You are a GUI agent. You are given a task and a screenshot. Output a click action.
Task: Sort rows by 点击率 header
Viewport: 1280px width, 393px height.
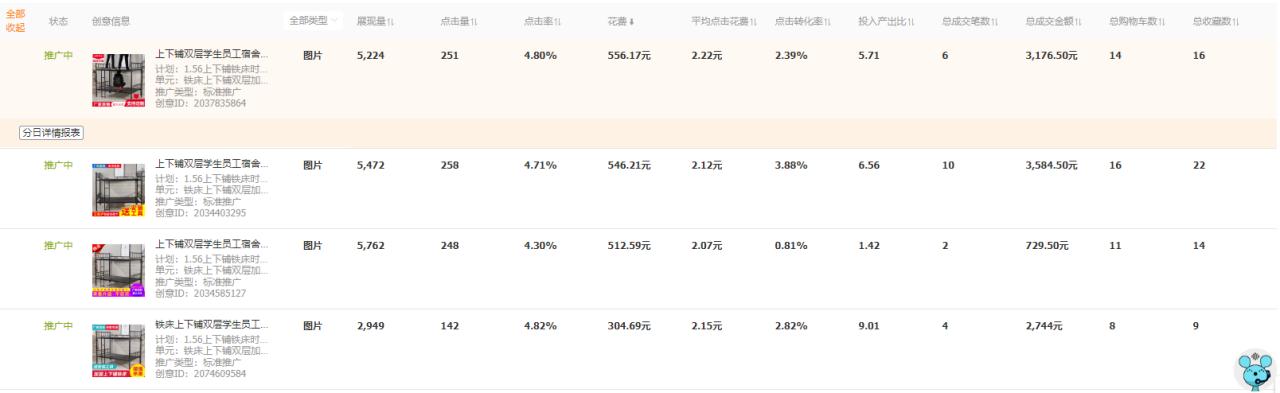tap(542, 22)
